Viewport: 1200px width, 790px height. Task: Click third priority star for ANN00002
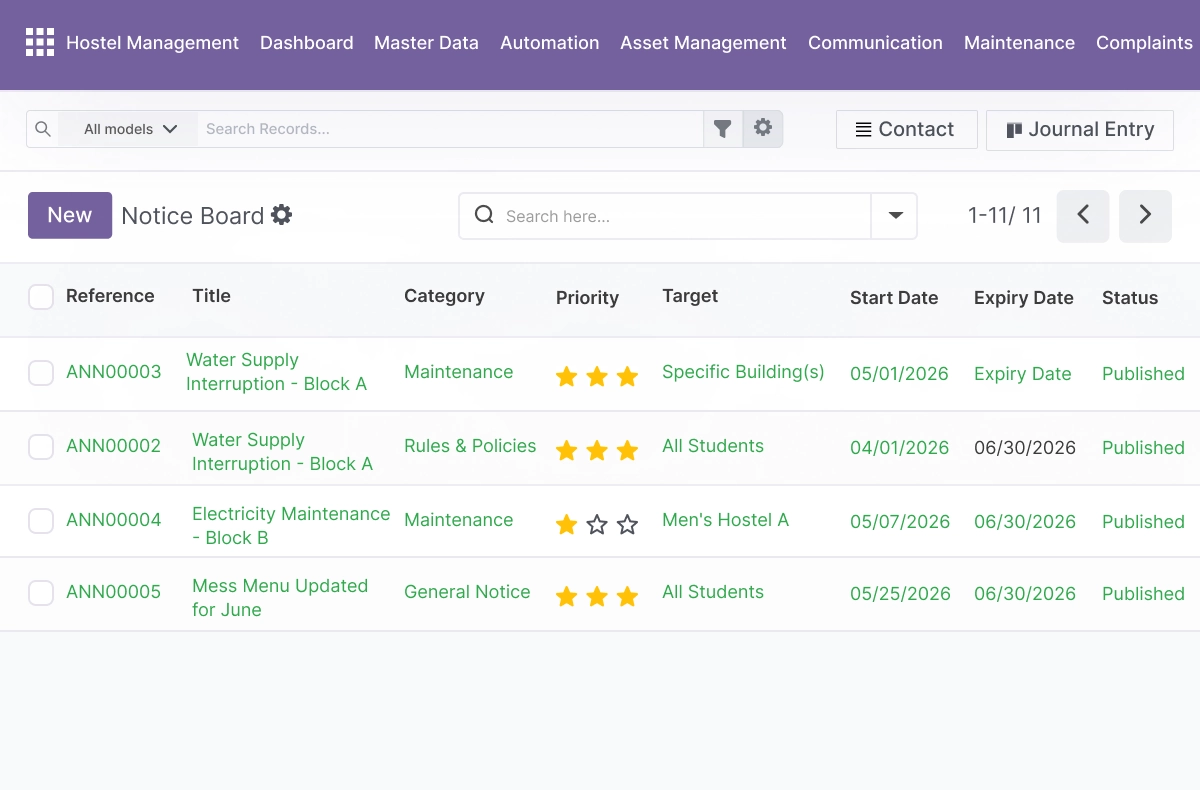tap(627, 450)
